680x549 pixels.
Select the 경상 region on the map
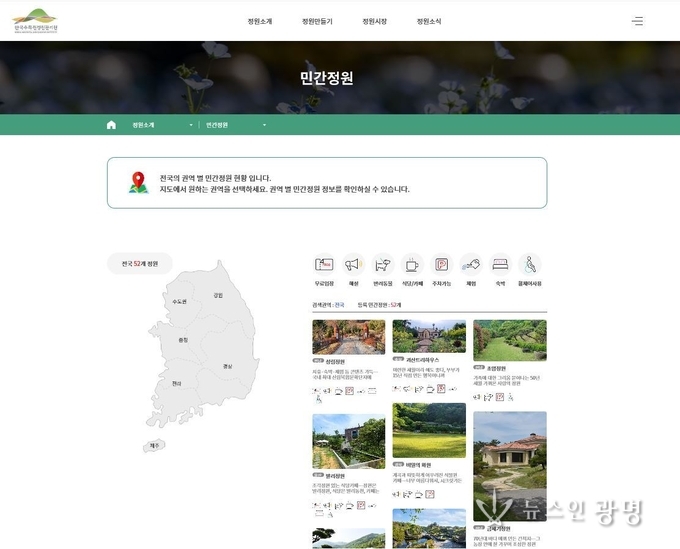click(228, 366)
